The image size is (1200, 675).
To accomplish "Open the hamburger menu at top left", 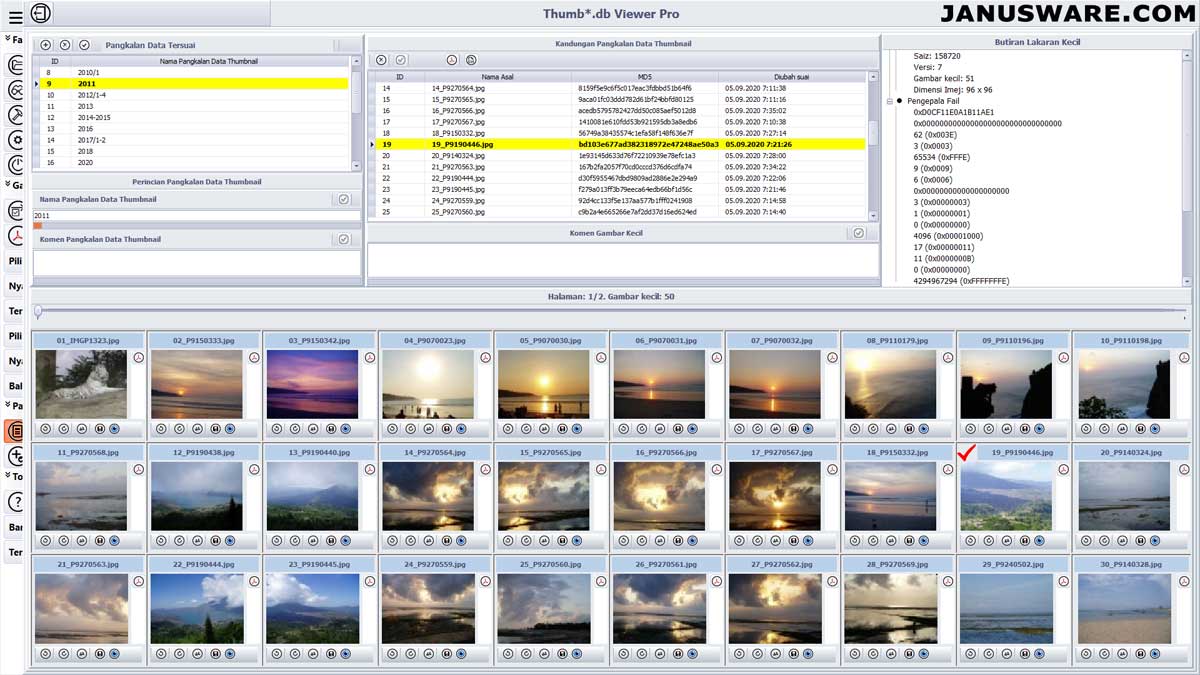I will click(15, 17).
